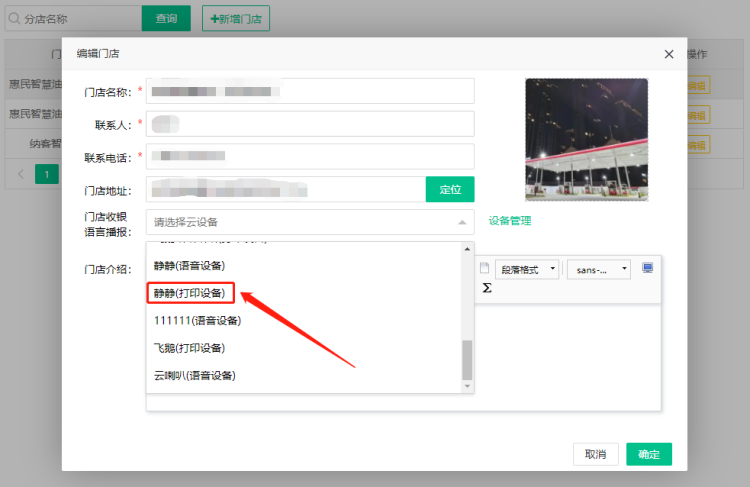Click the dropdown list scrollbar up arrow

tap(467, 249)
